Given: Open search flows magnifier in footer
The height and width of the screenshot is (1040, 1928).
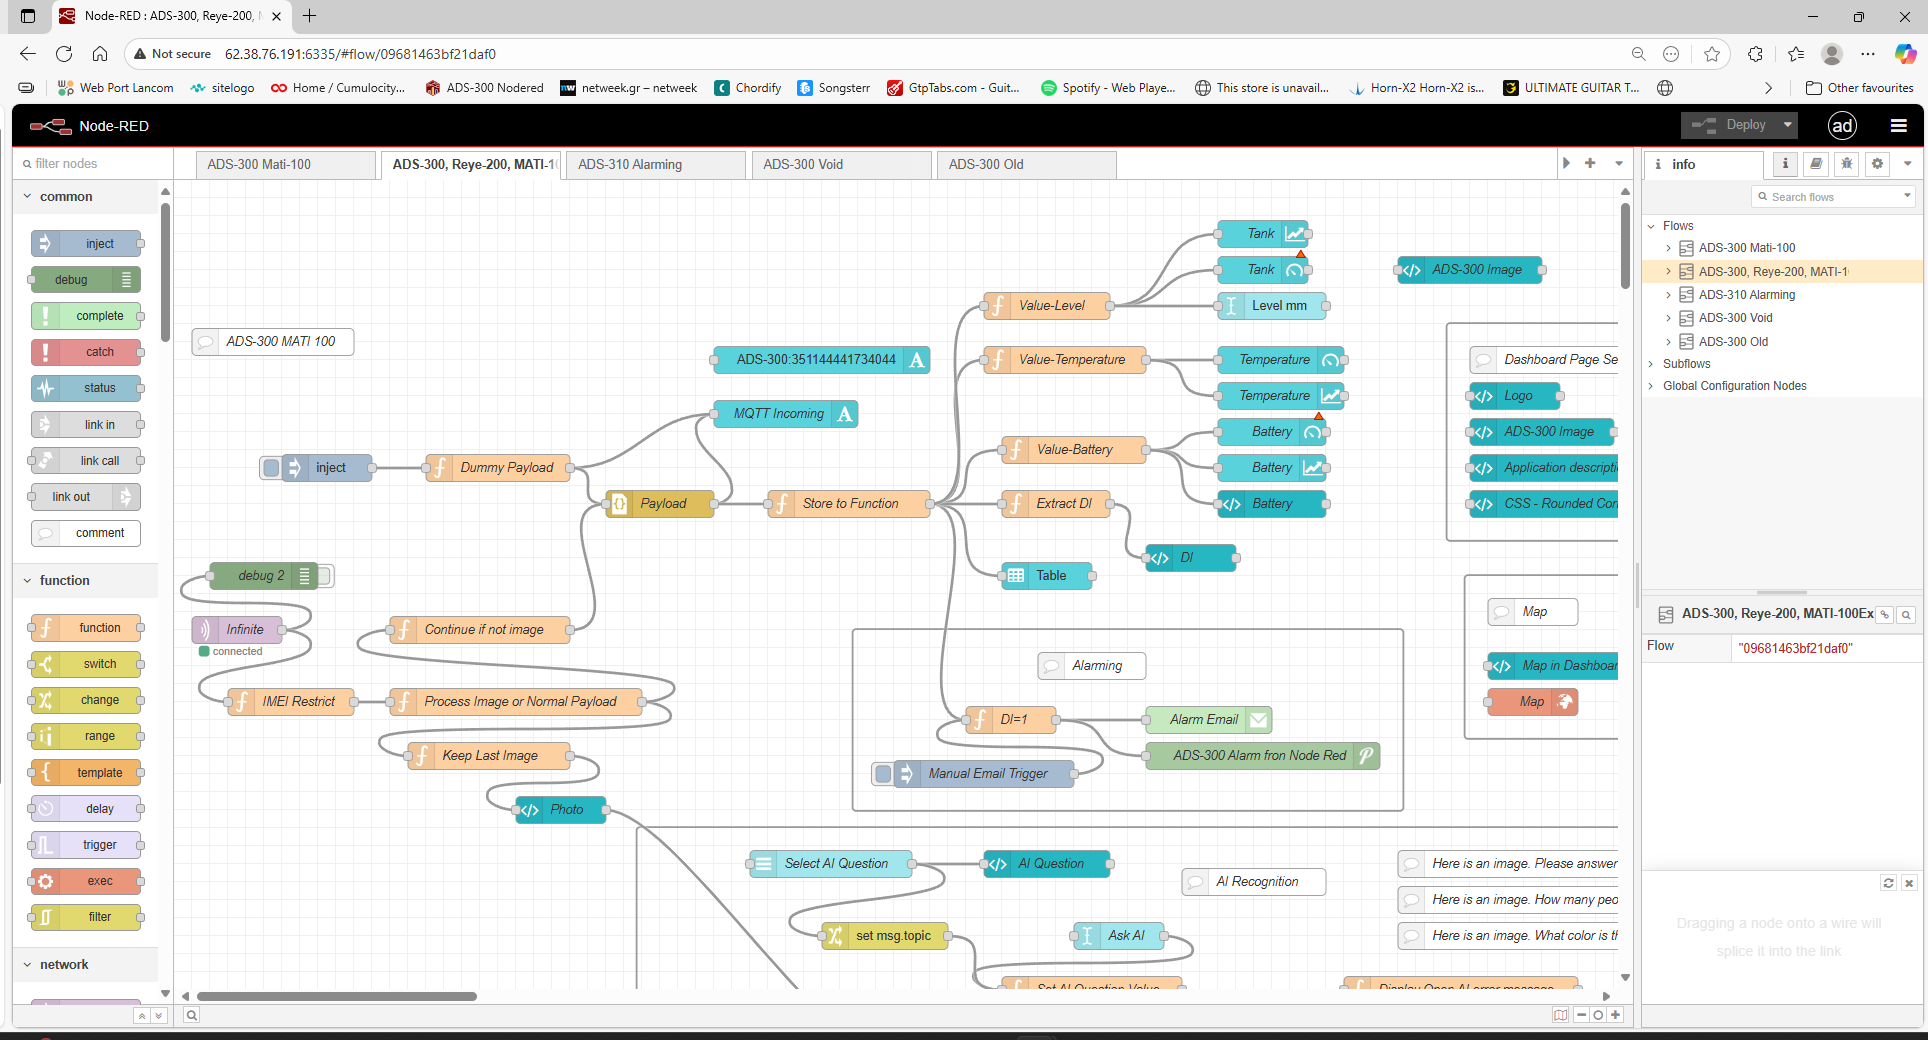Looking at the screenshot, I should (192, 1015).
